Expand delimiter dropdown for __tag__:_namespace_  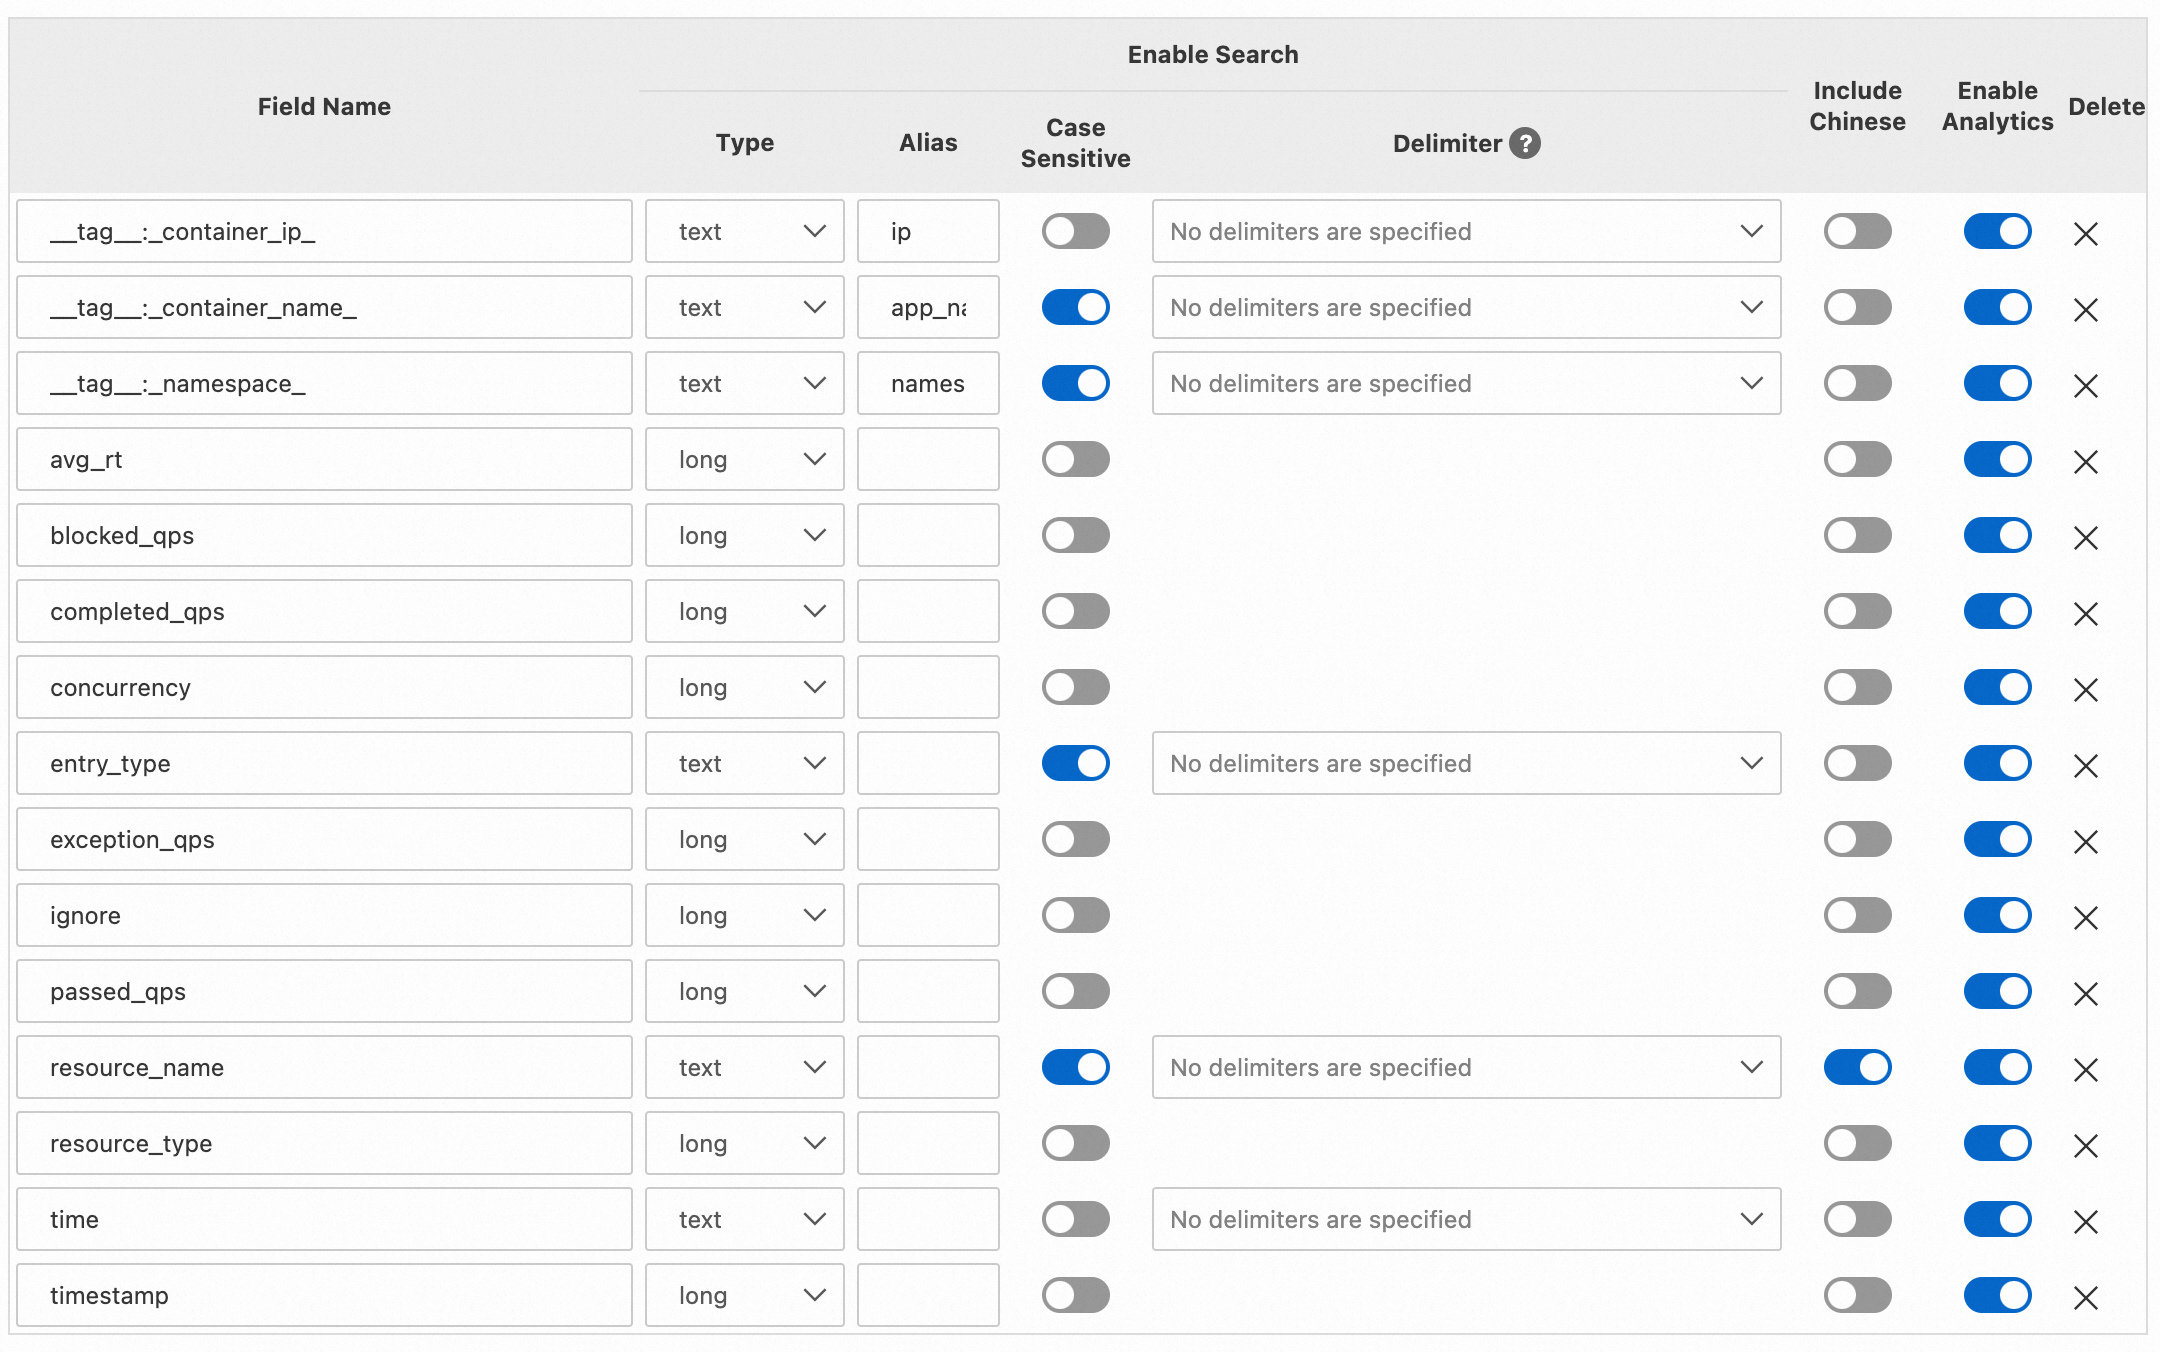tap(1466, 383)
